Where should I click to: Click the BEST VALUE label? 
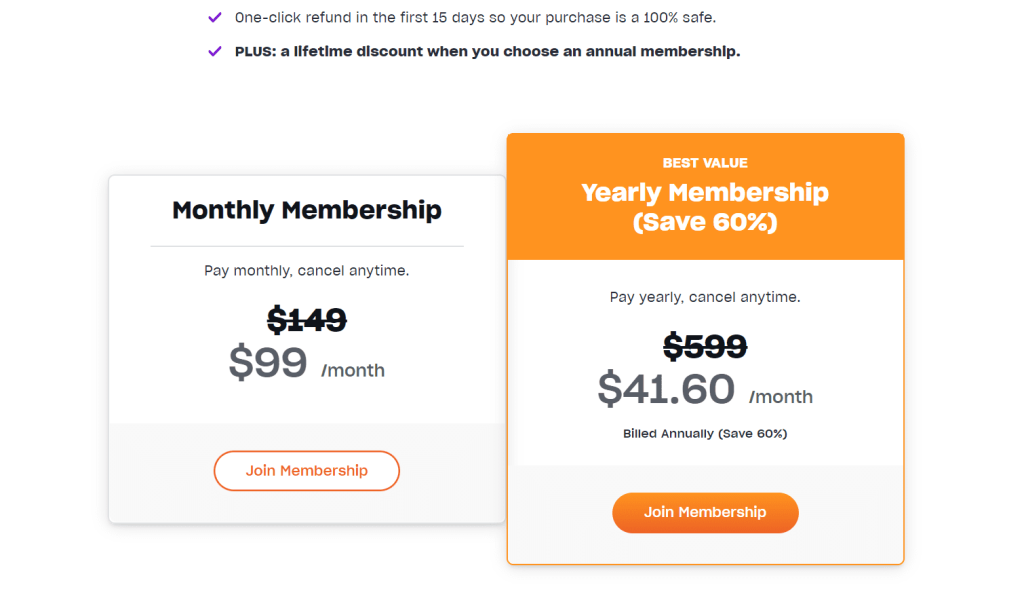(x=705, y=163)
